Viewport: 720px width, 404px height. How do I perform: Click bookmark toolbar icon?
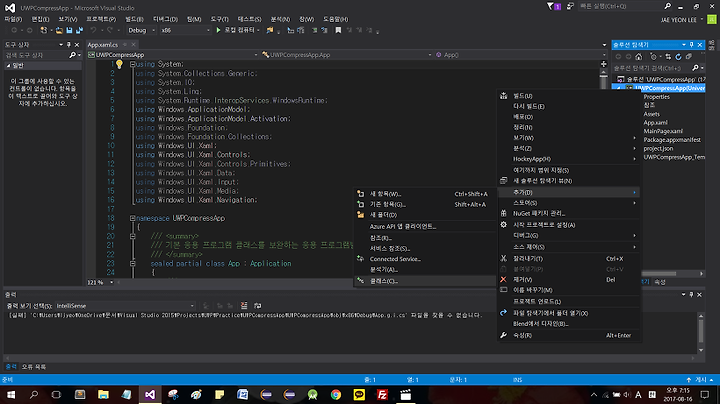338,30
